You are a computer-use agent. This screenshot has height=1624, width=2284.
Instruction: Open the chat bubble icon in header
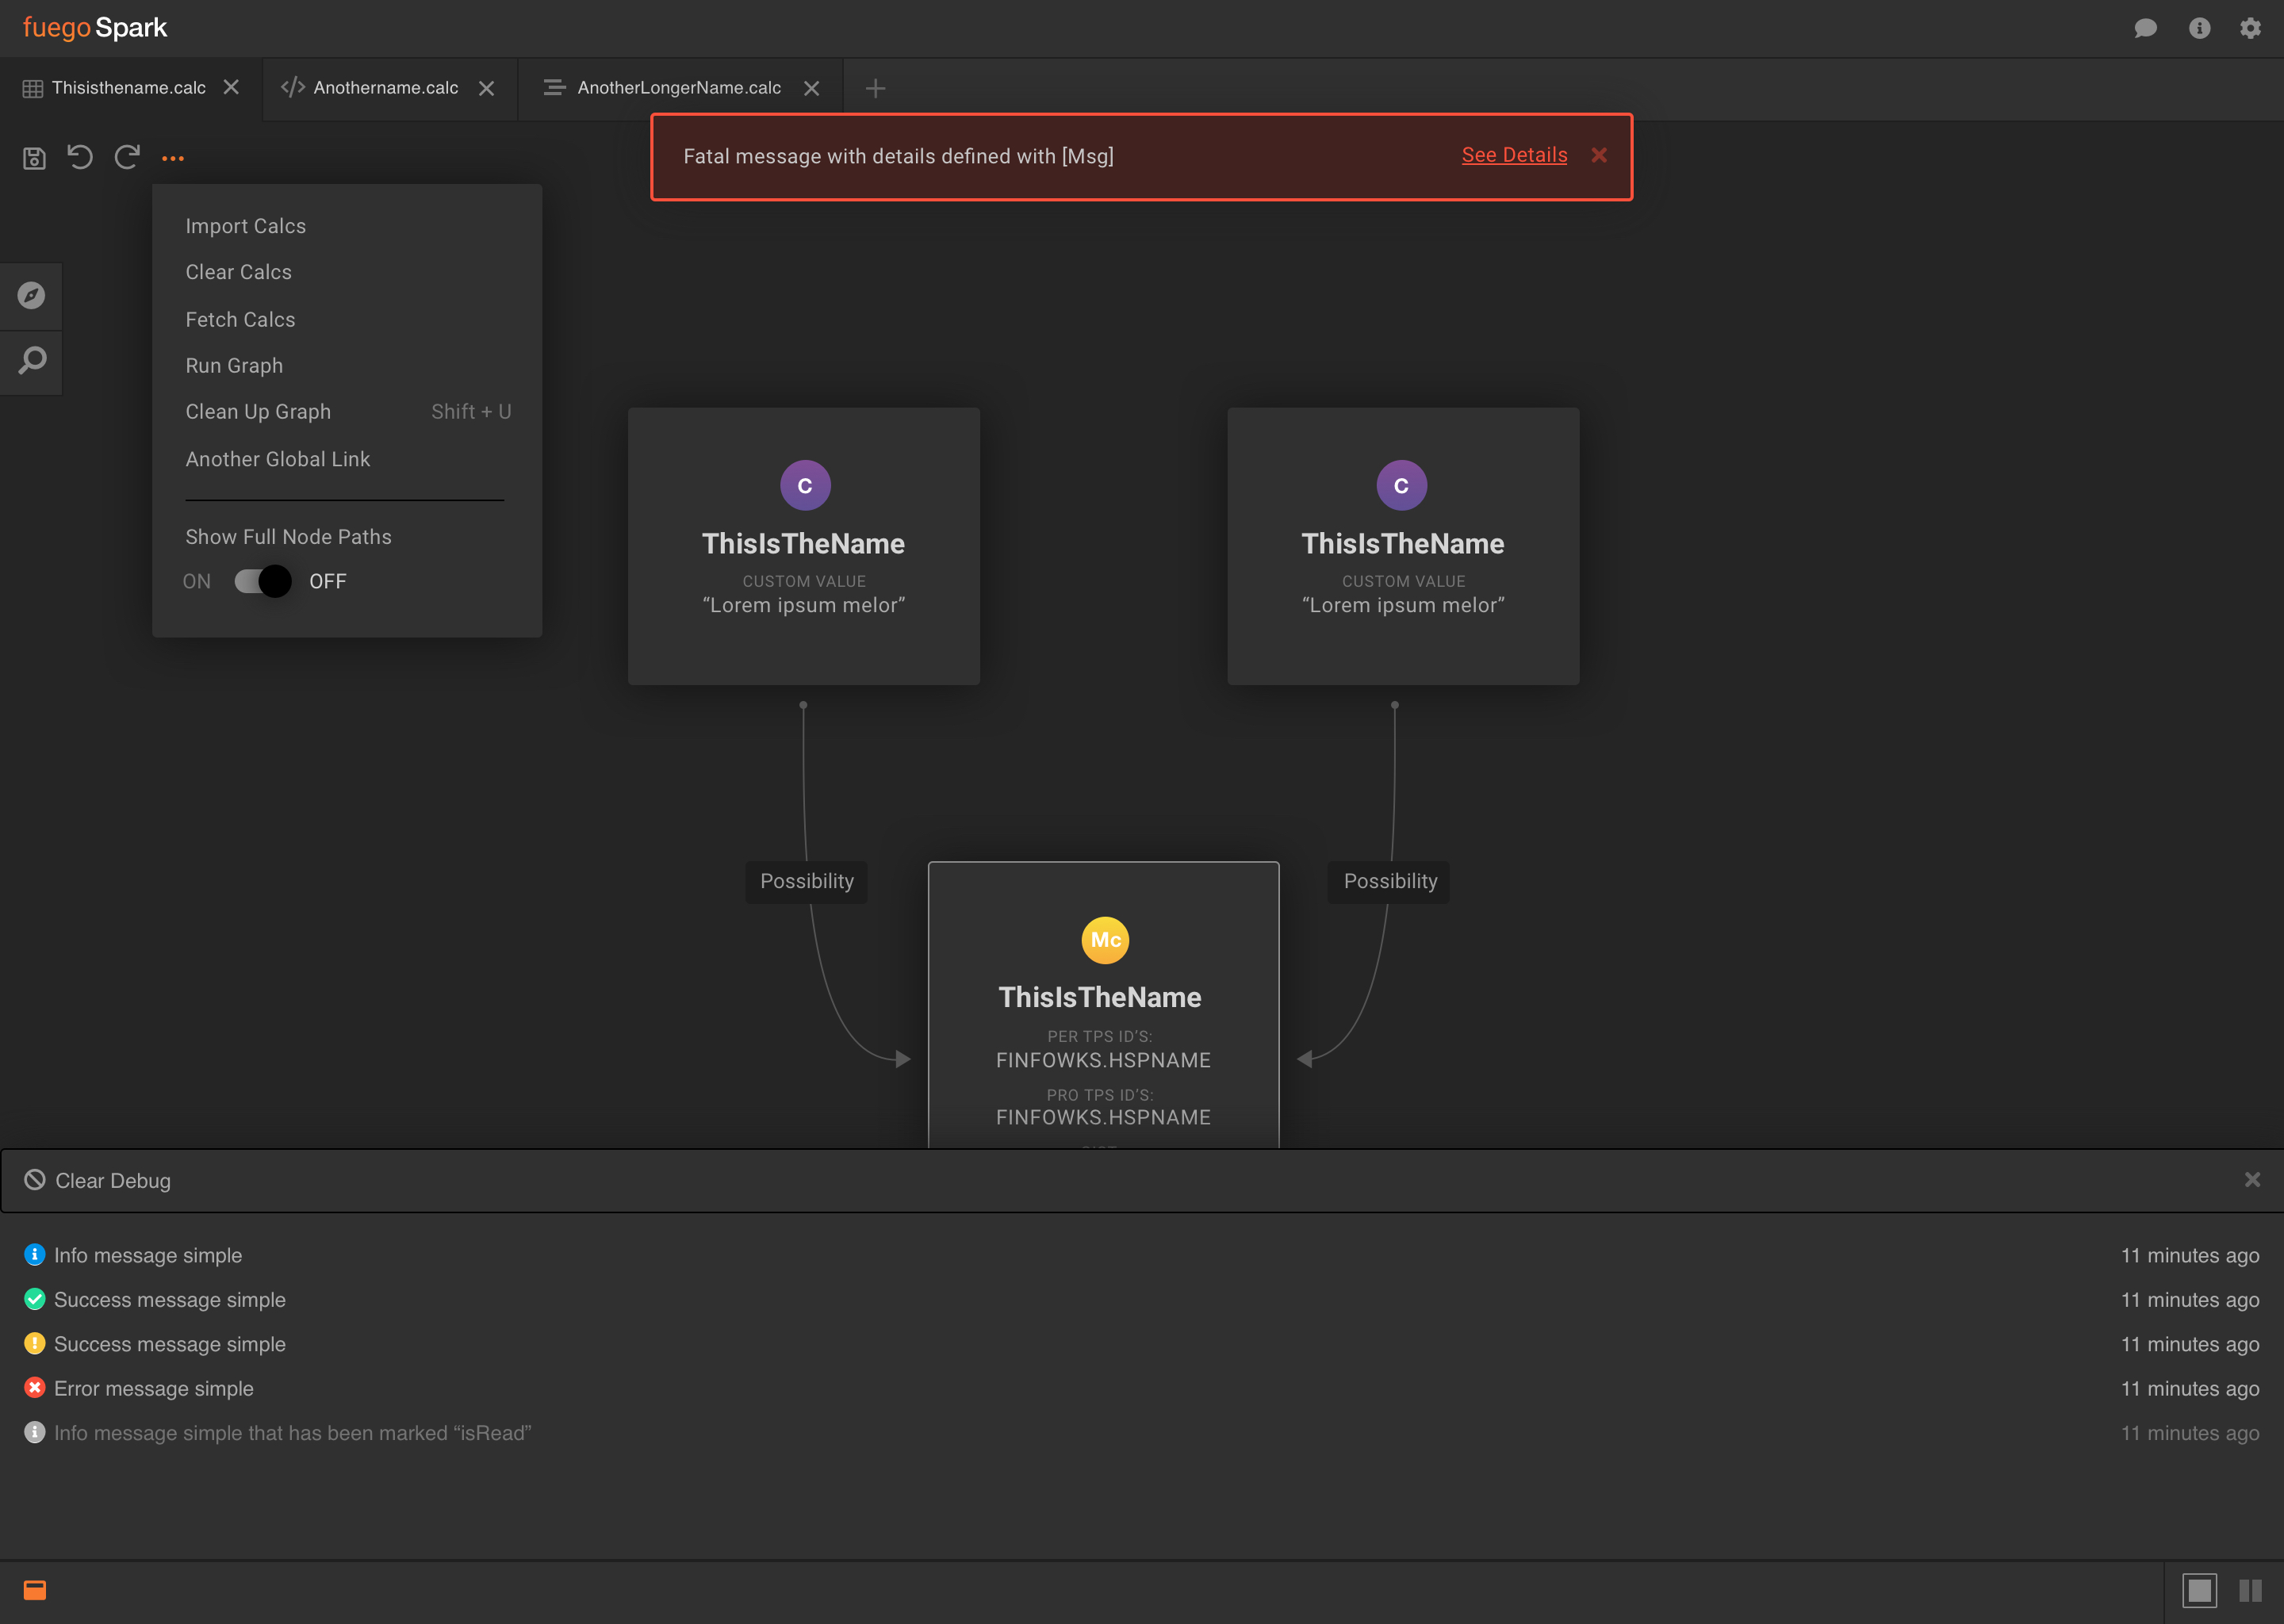click(x=2145, y=28)
